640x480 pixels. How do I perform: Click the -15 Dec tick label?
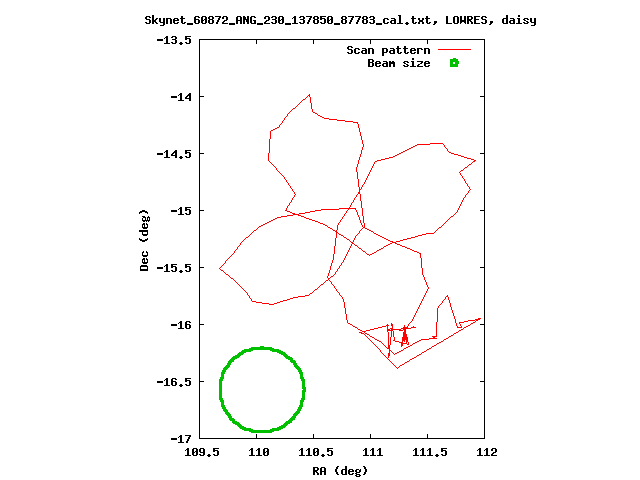point(181,211)
